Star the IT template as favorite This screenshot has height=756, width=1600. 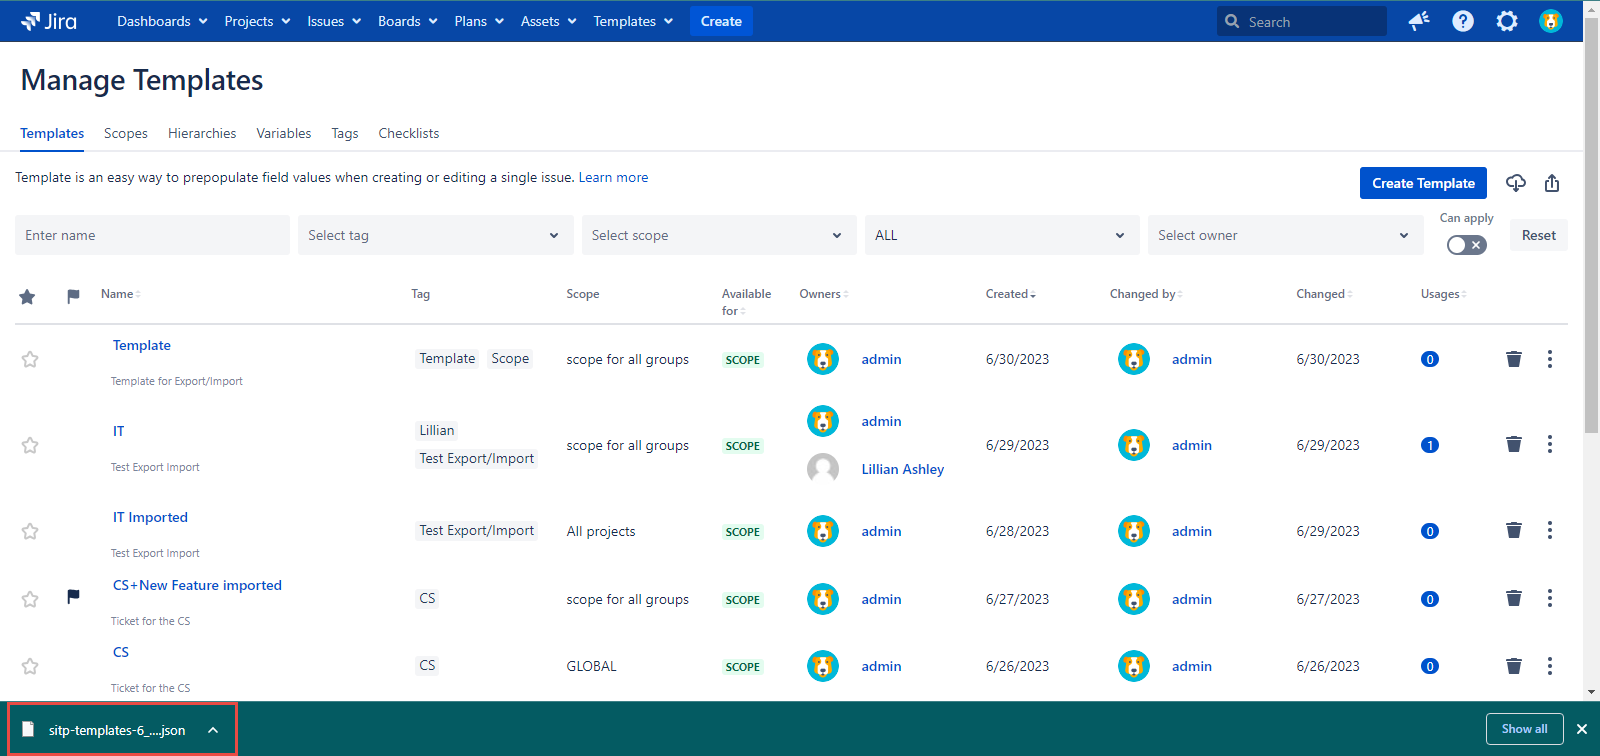pyautogui.click(x=30, y=445)
